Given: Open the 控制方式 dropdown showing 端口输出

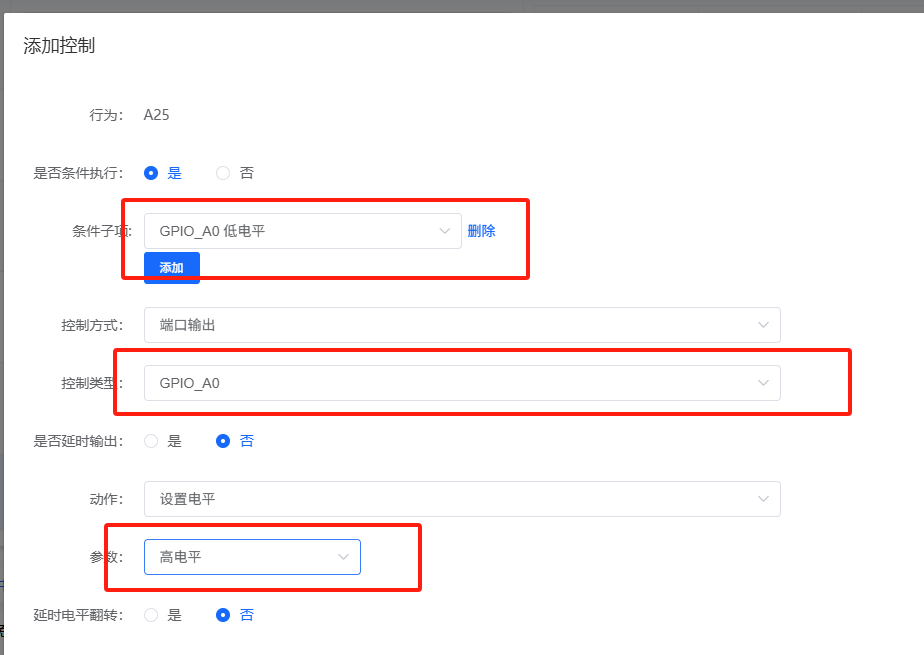Looking at the screenshot, I should tap(450, 324).
